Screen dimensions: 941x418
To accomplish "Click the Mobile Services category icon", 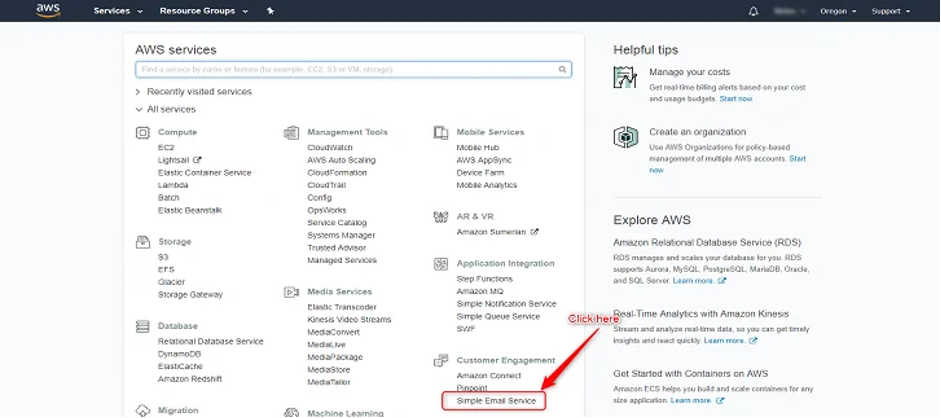I will point(441,133).
